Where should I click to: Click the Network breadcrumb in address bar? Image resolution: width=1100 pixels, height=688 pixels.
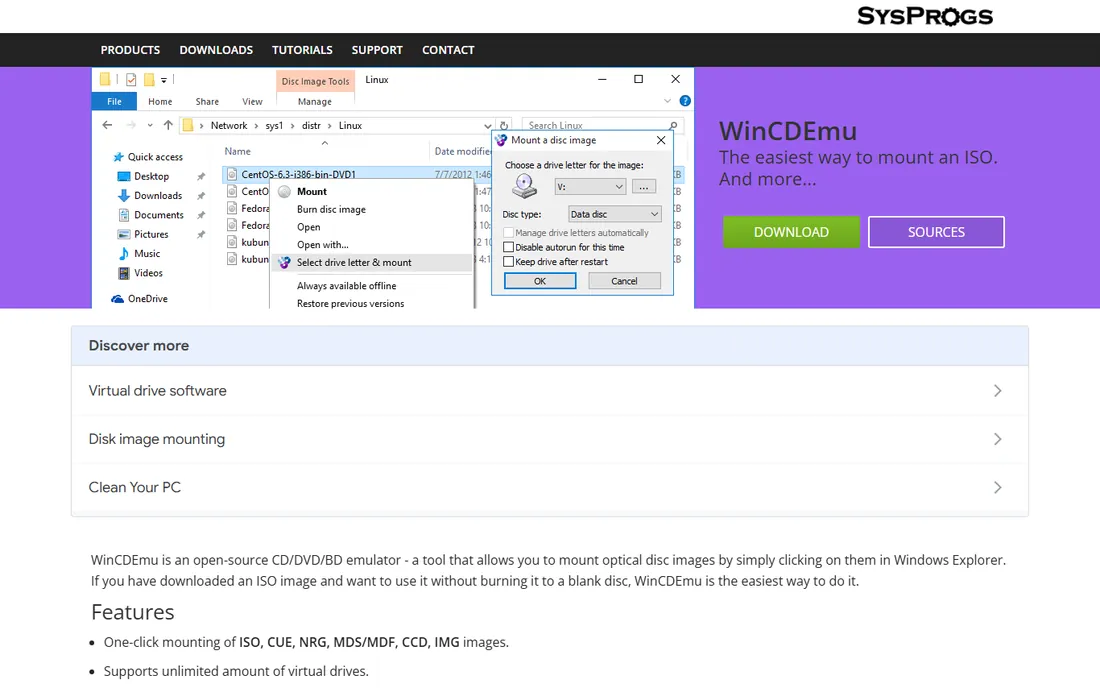point(229,126)
